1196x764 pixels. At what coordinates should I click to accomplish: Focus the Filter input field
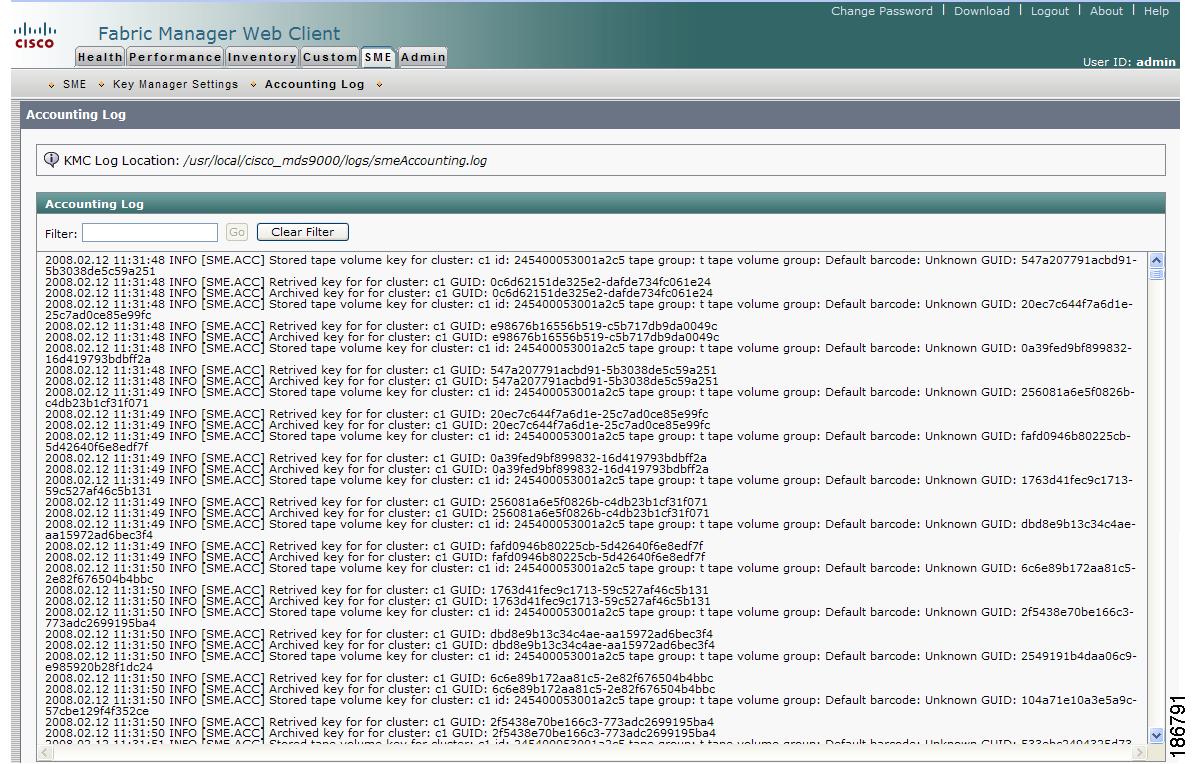click(150, 233)
